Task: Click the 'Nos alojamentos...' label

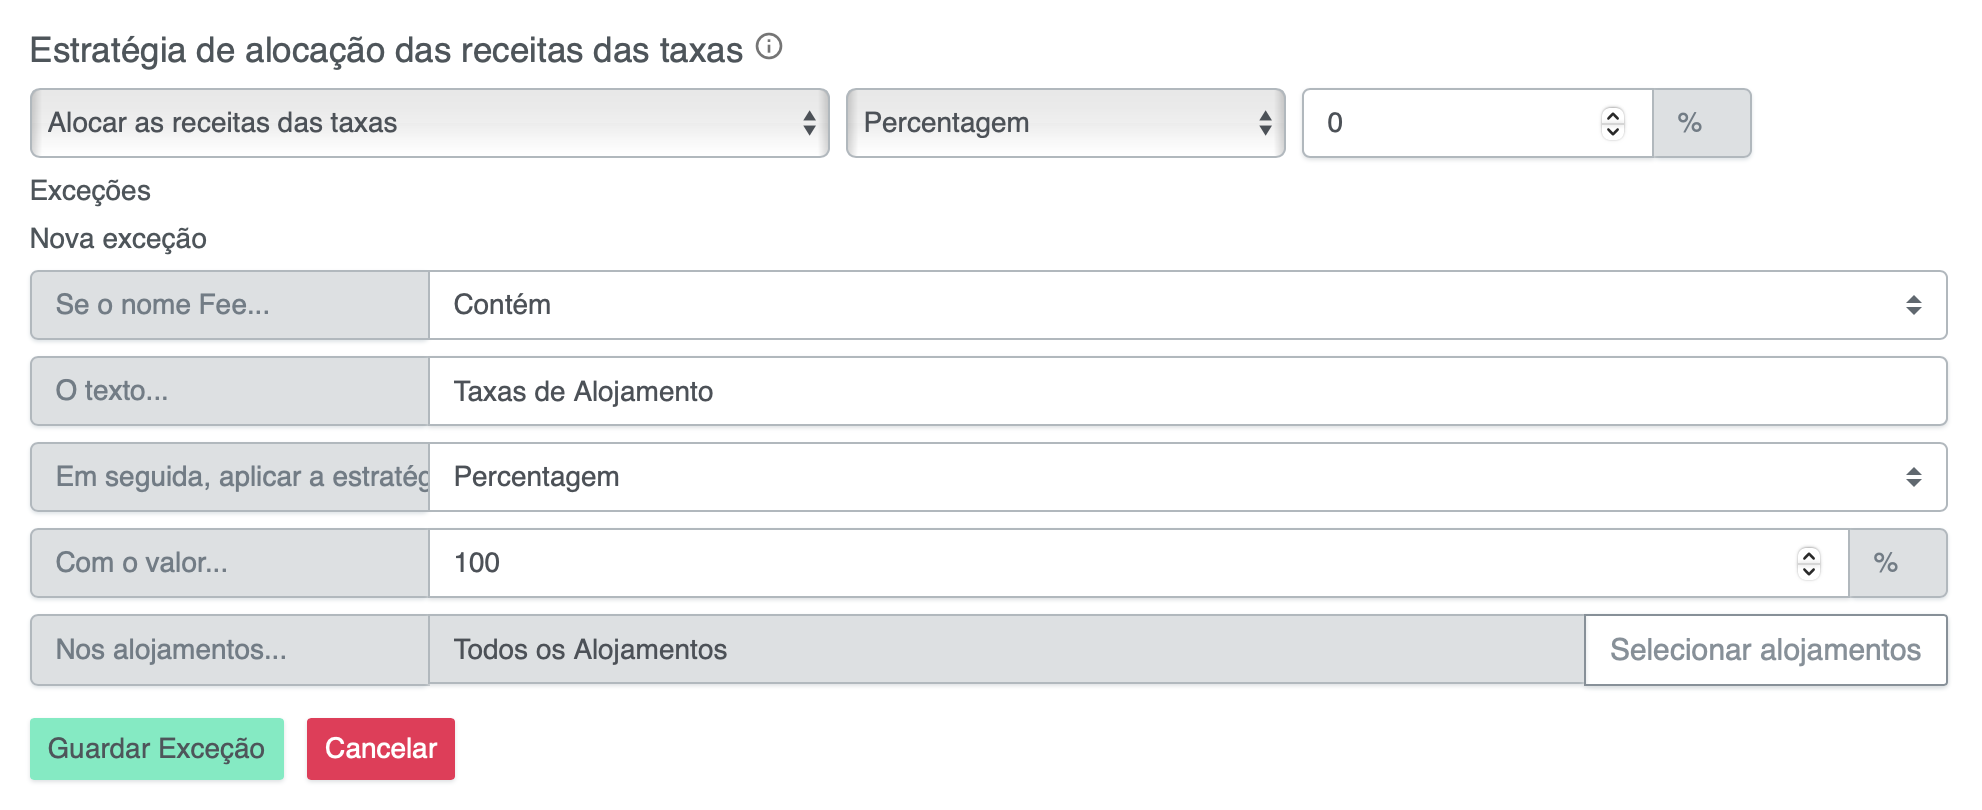Action: coord(229,650)
